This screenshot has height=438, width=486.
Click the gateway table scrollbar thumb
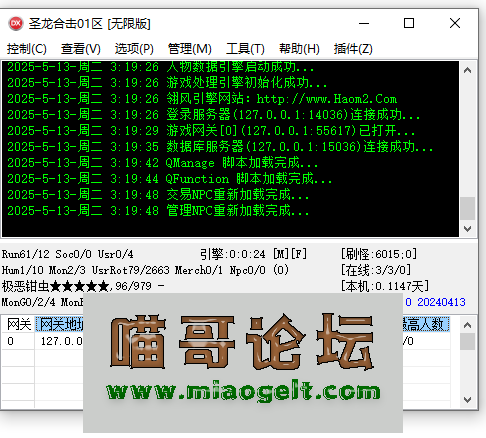pos(467,342)
